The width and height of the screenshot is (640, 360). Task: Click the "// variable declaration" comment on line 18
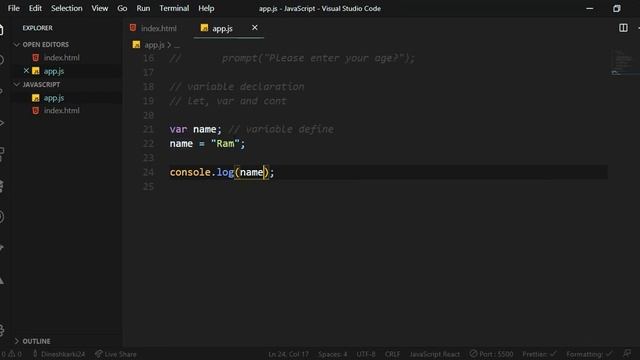(x=237, y=87)
